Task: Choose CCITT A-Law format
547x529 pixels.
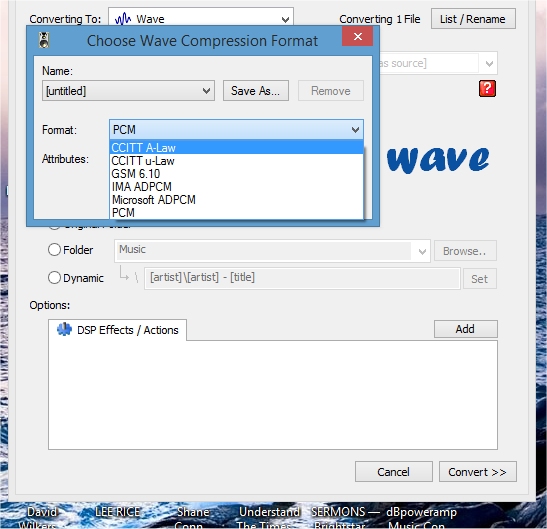Action: tap(237, 148)
